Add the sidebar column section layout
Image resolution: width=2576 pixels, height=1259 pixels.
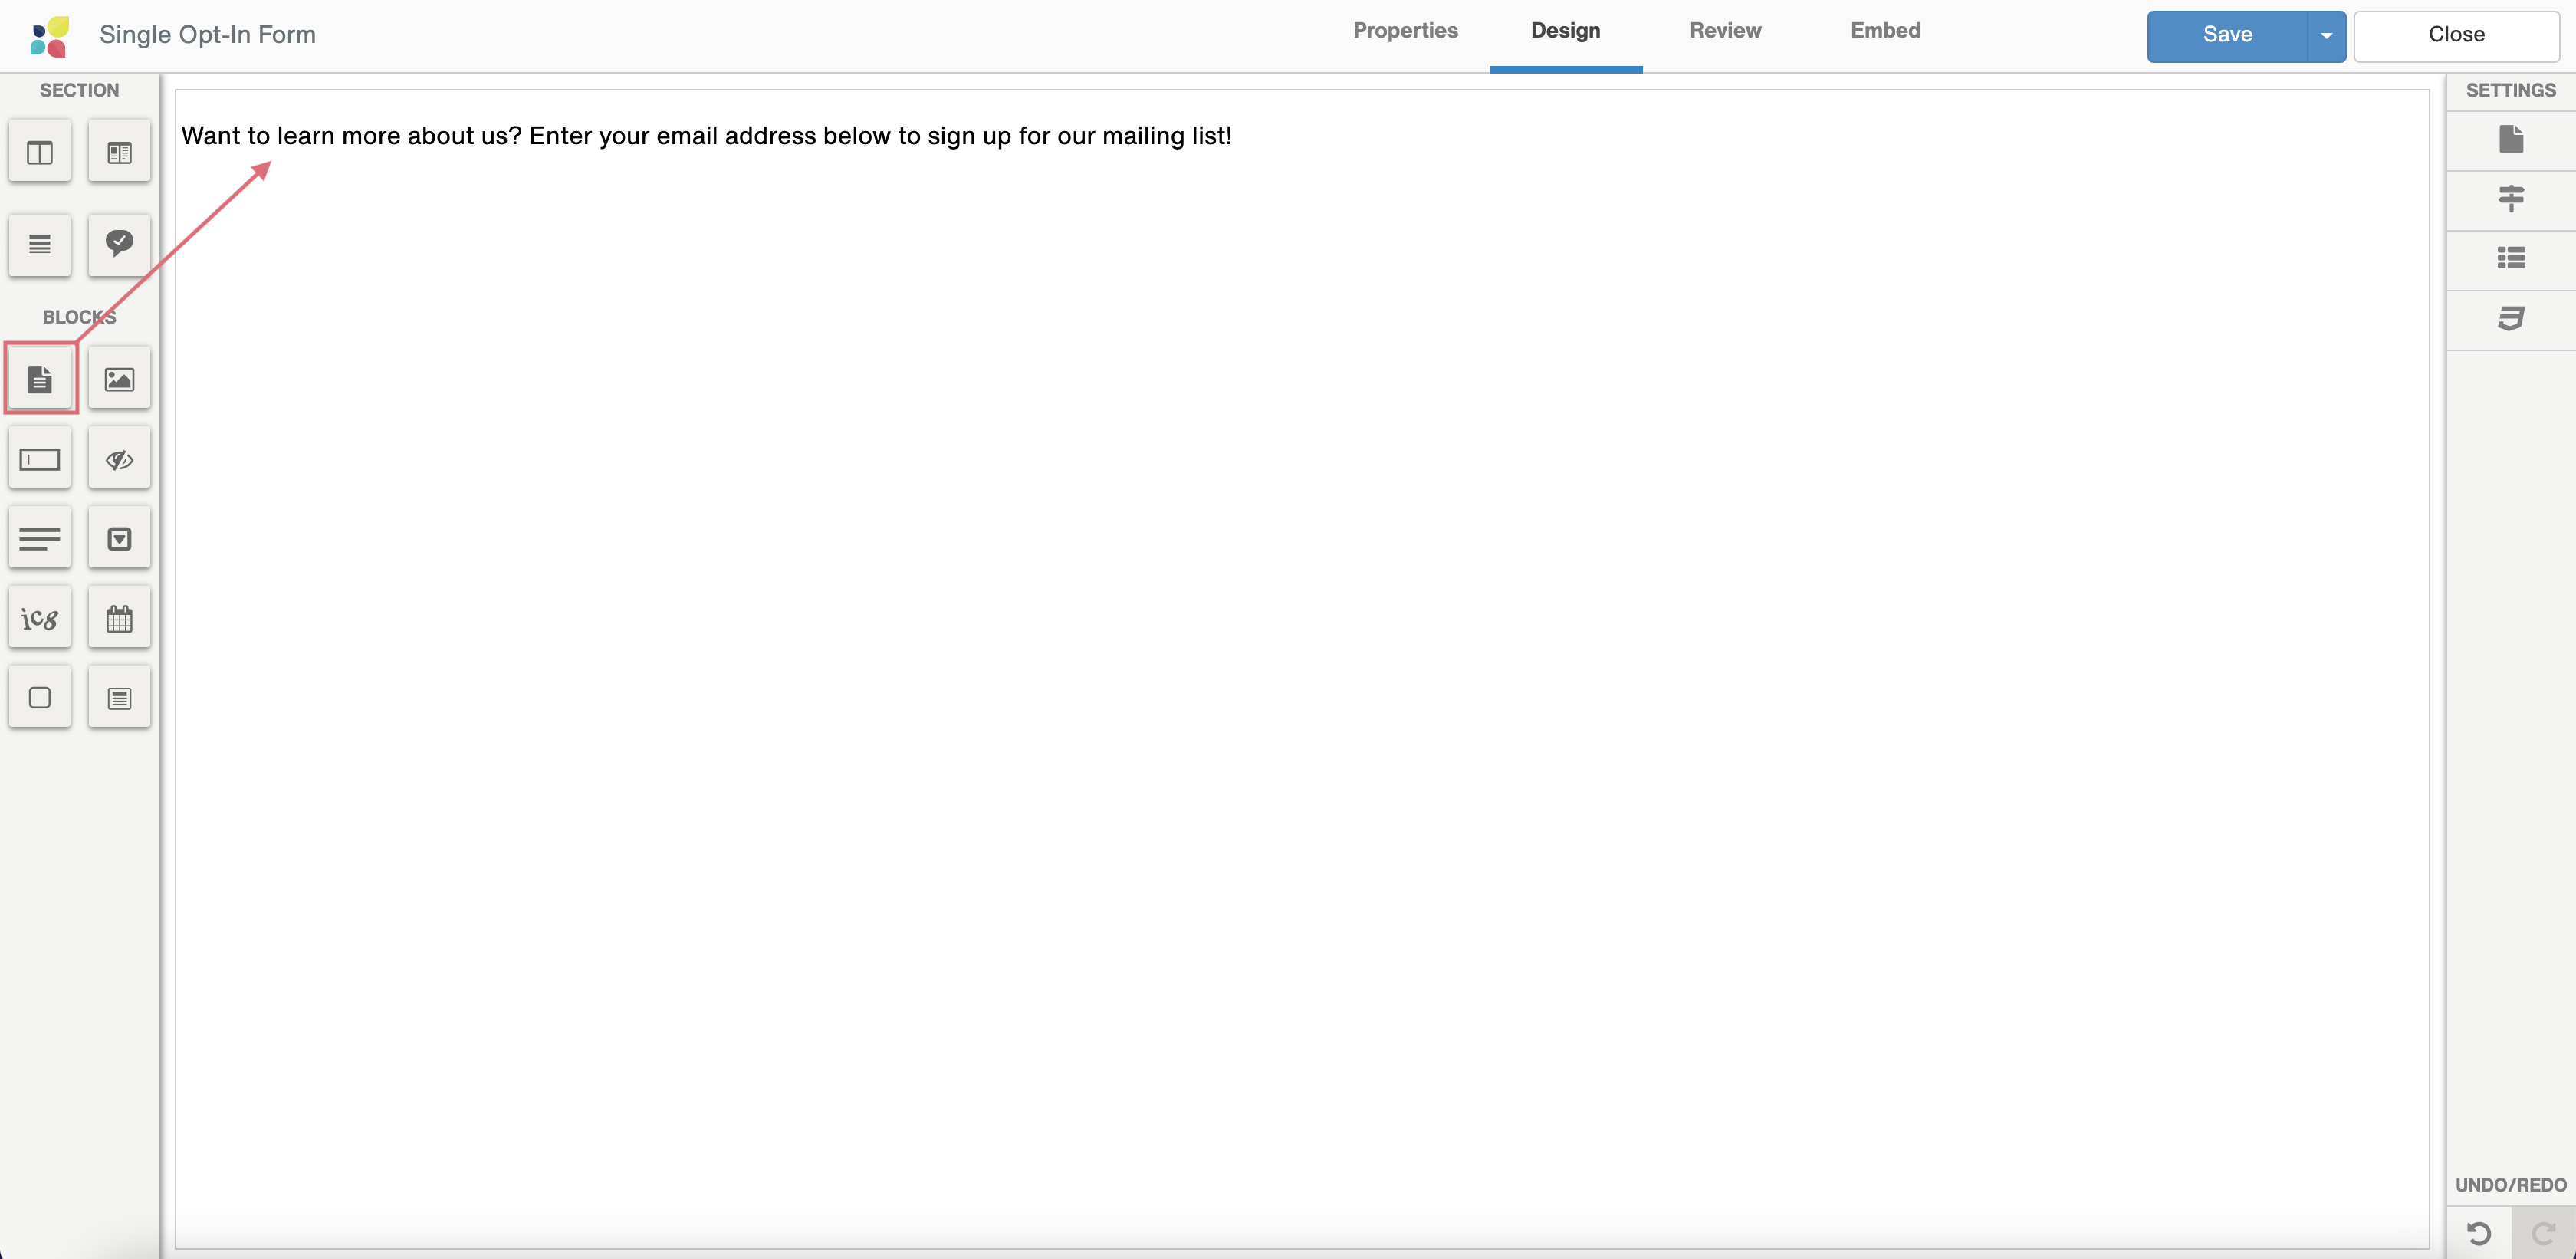119,152
